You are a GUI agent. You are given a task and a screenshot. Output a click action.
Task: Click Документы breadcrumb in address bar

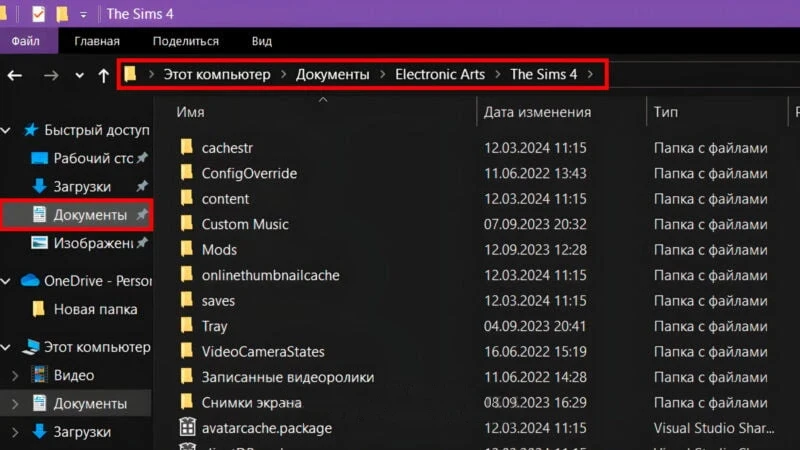click(x=333, y=74)
